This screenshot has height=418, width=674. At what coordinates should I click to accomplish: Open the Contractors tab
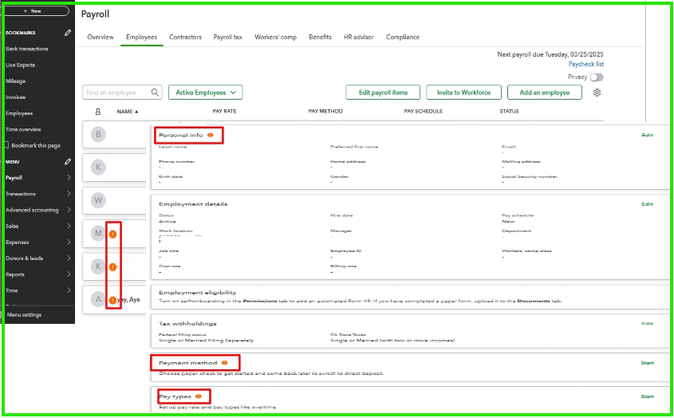tap(185, 37)
